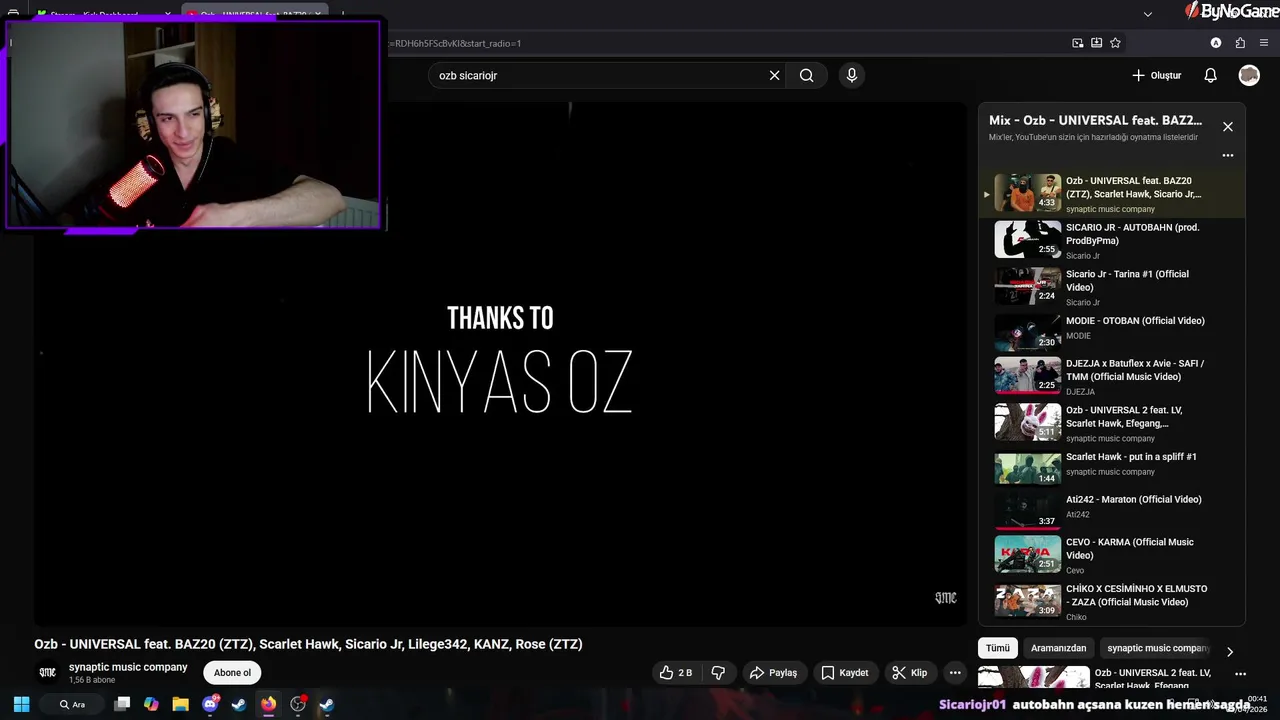
Task: Click into the YouTube search input field
Action: click(600, 75)
